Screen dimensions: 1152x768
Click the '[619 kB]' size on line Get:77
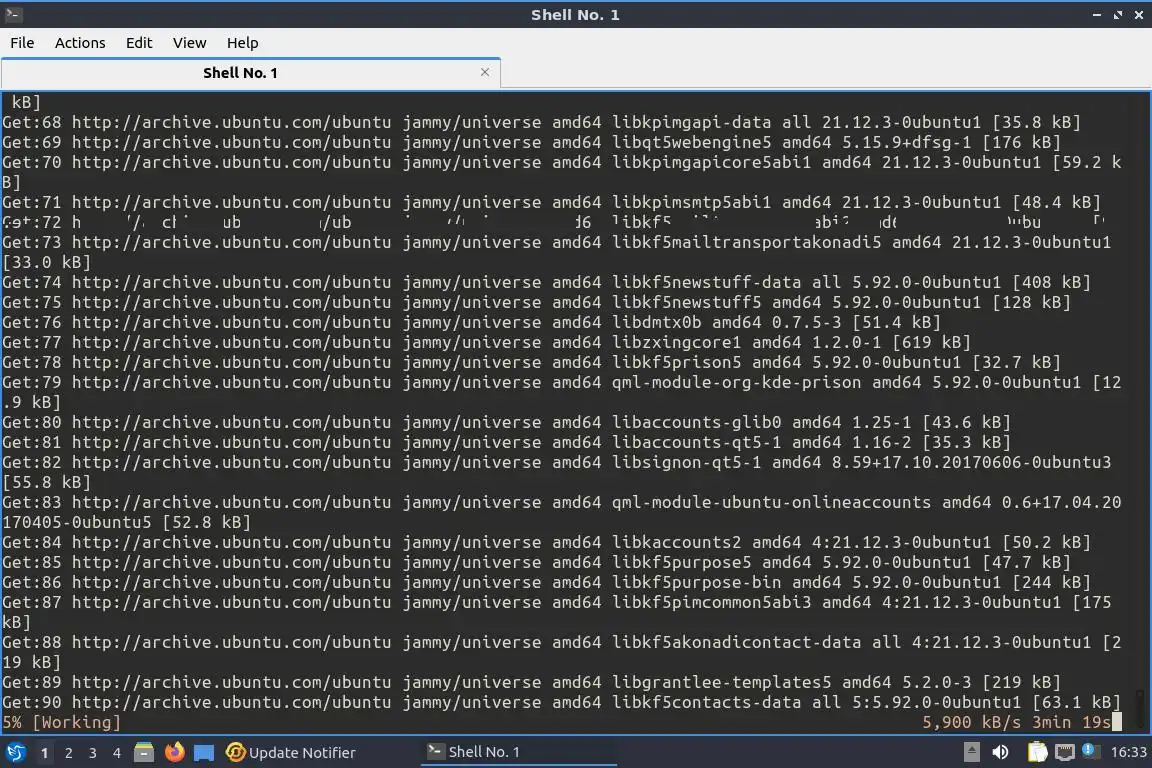pyautogui.click(x=932, y=342)
